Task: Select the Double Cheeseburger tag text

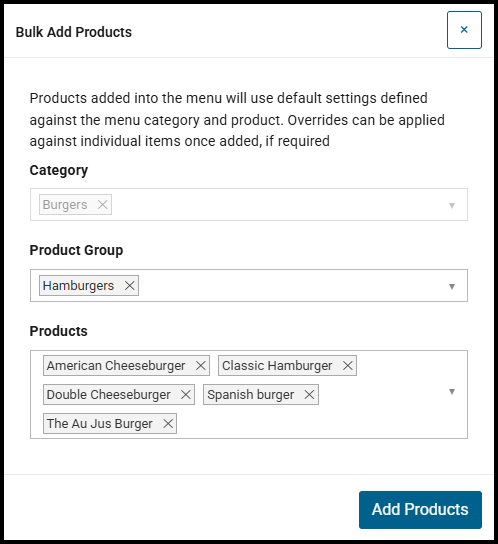Action: (109, 394)
